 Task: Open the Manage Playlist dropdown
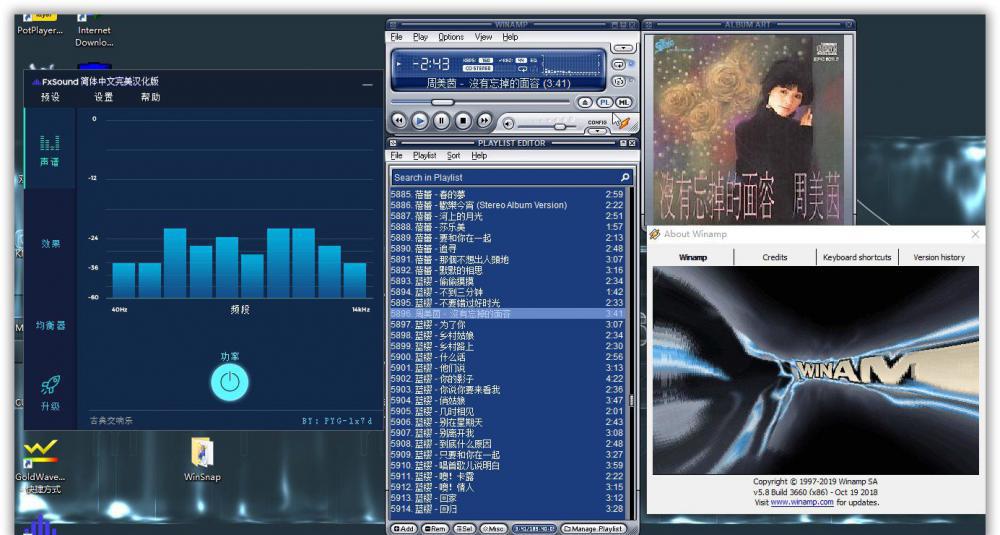tap(592, 529)
